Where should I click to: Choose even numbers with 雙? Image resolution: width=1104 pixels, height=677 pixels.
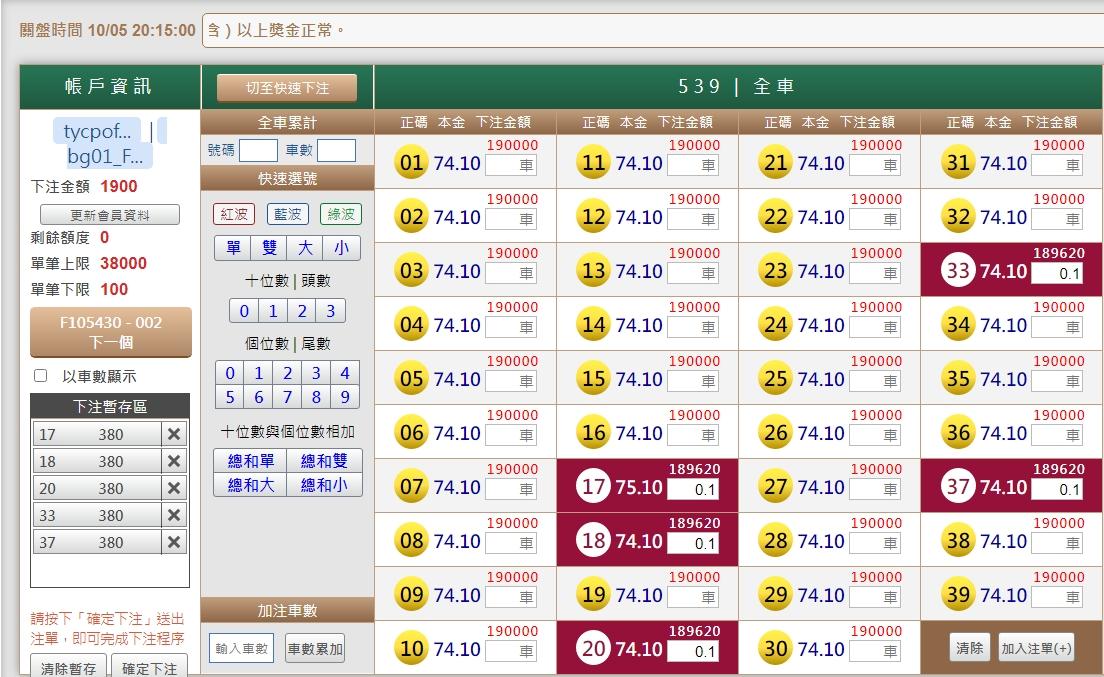[269, 248]
